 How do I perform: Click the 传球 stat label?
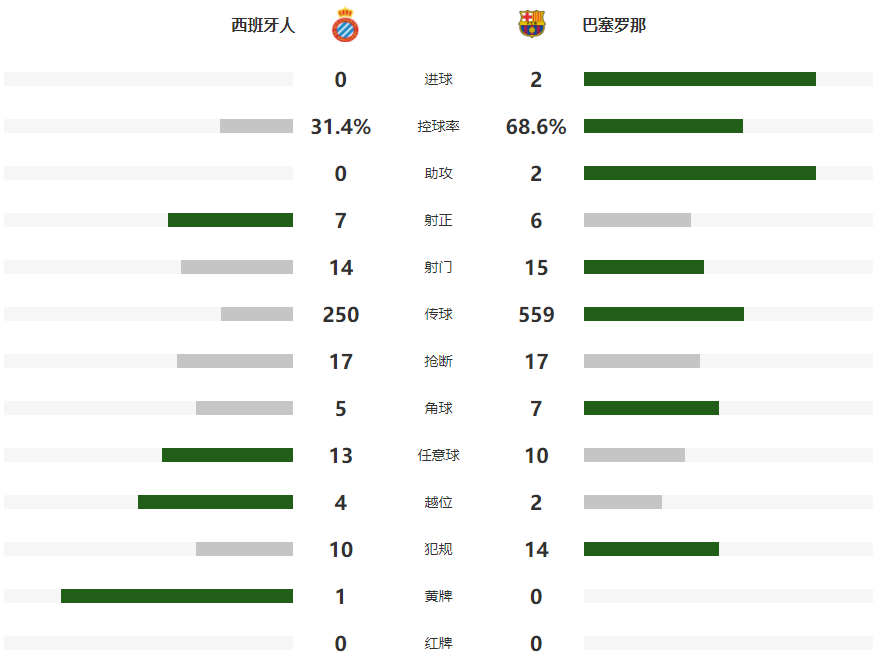pyautogui.click(x=438, y=315)
